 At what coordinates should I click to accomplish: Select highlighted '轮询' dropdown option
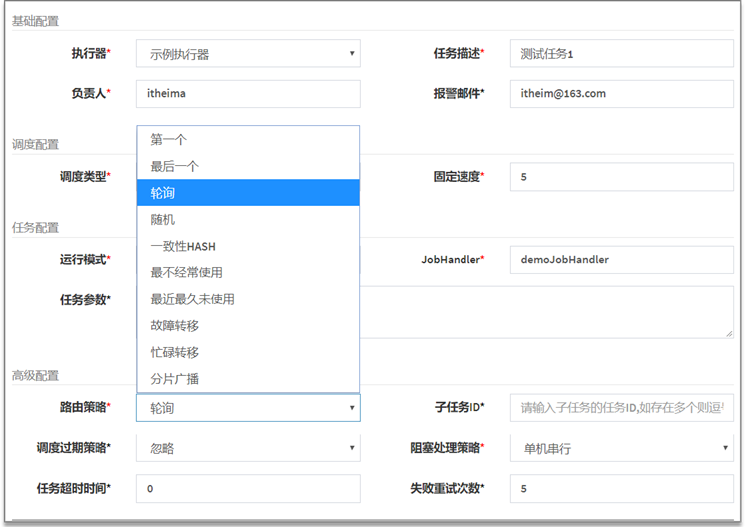248,193
